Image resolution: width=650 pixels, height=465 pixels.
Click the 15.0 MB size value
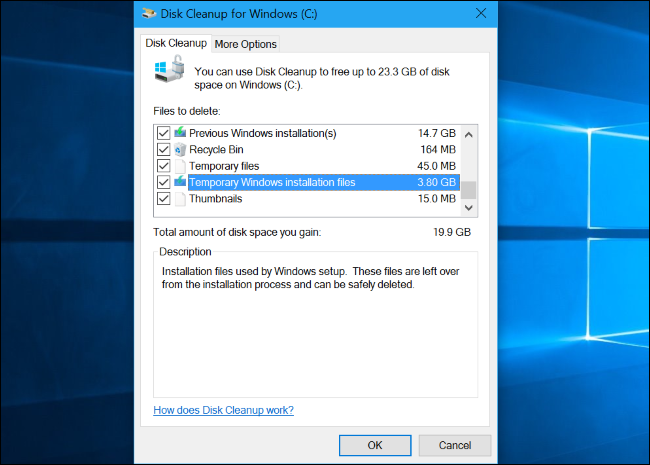[437, 199]
